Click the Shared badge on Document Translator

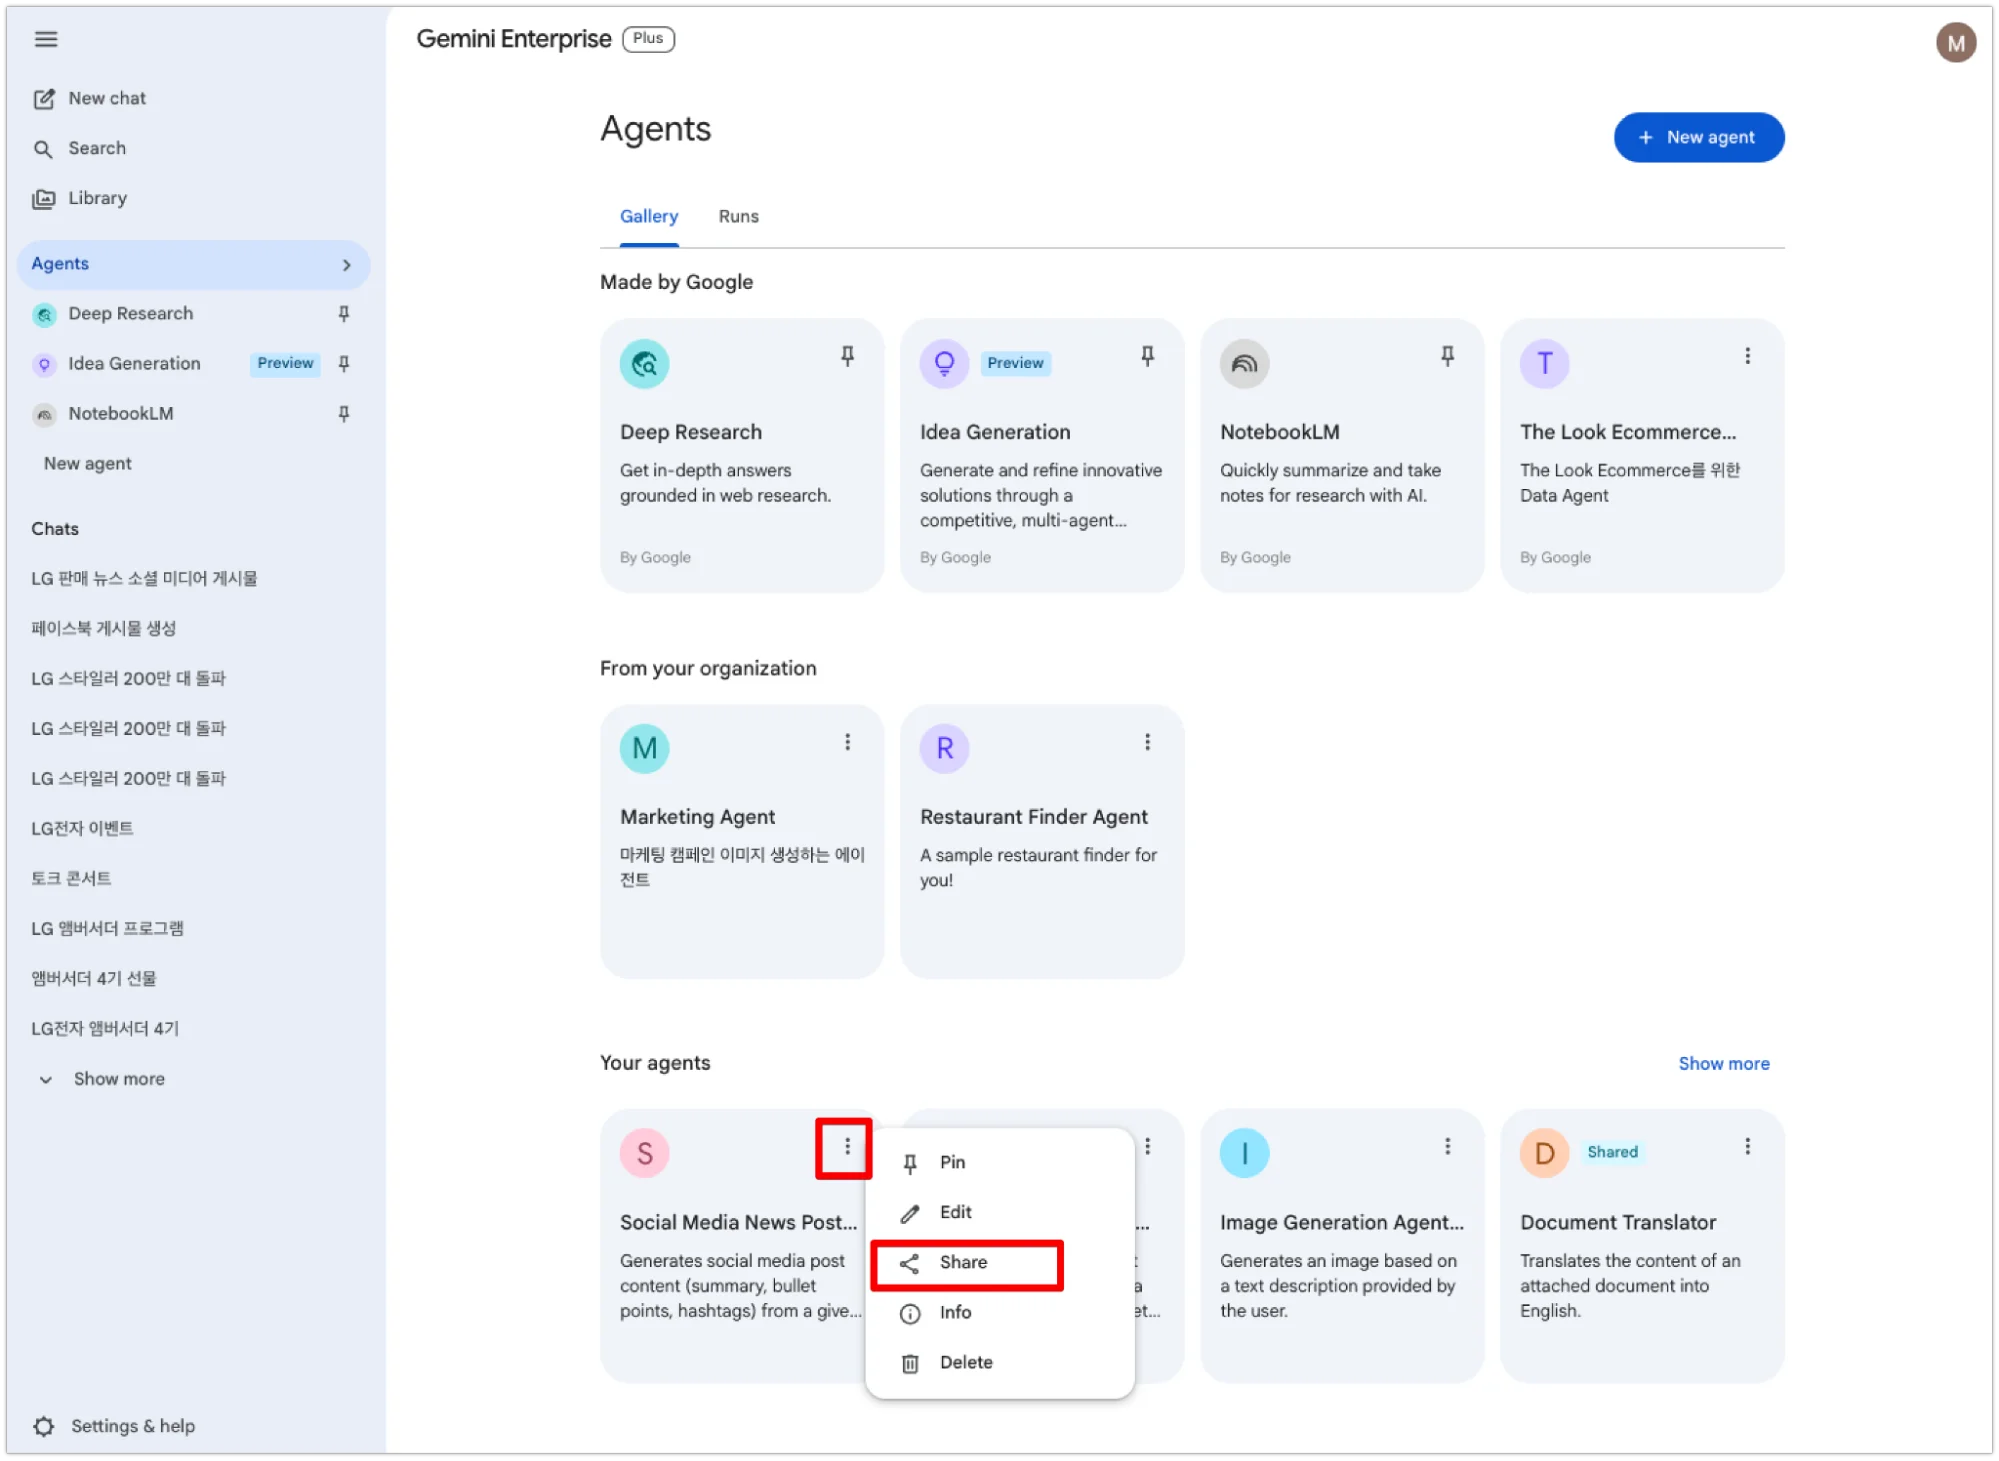click(x=1612, y=1153)
